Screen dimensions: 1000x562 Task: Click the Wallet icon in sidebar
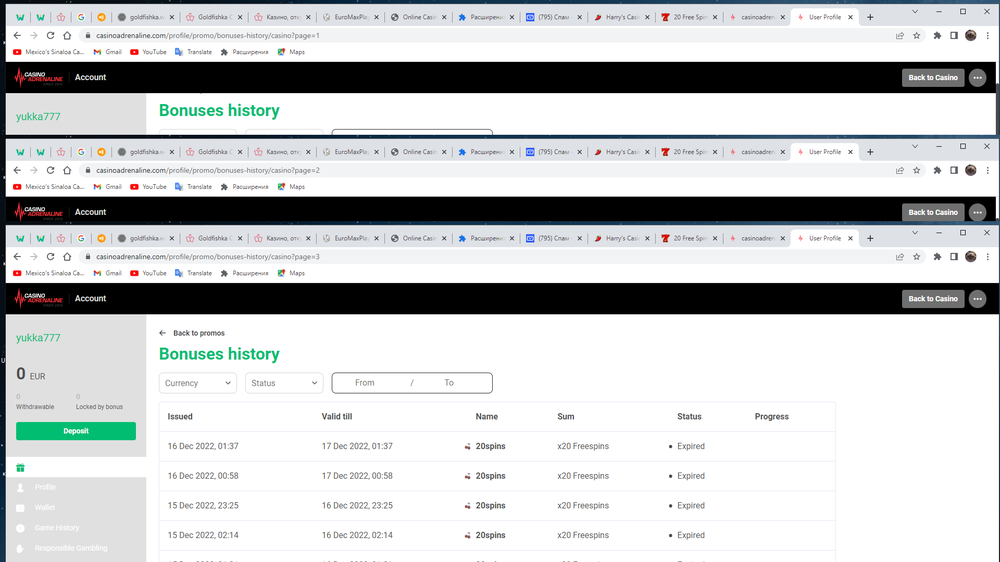point(20,508)
